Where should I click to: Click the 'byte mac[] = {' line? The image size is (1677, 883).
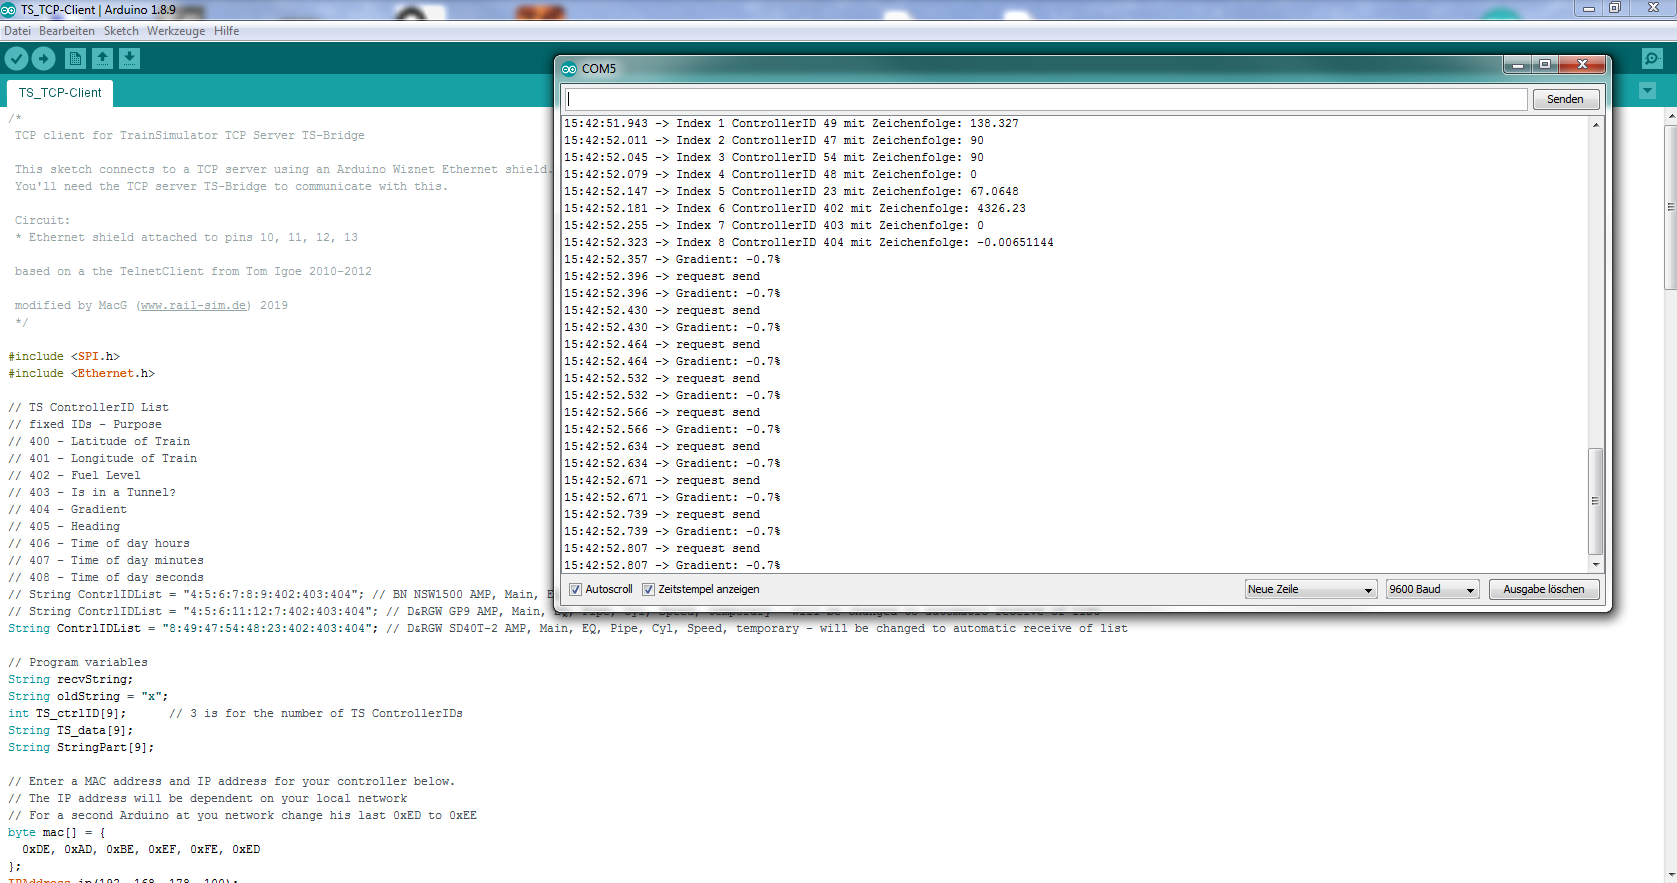click(57, 833)
